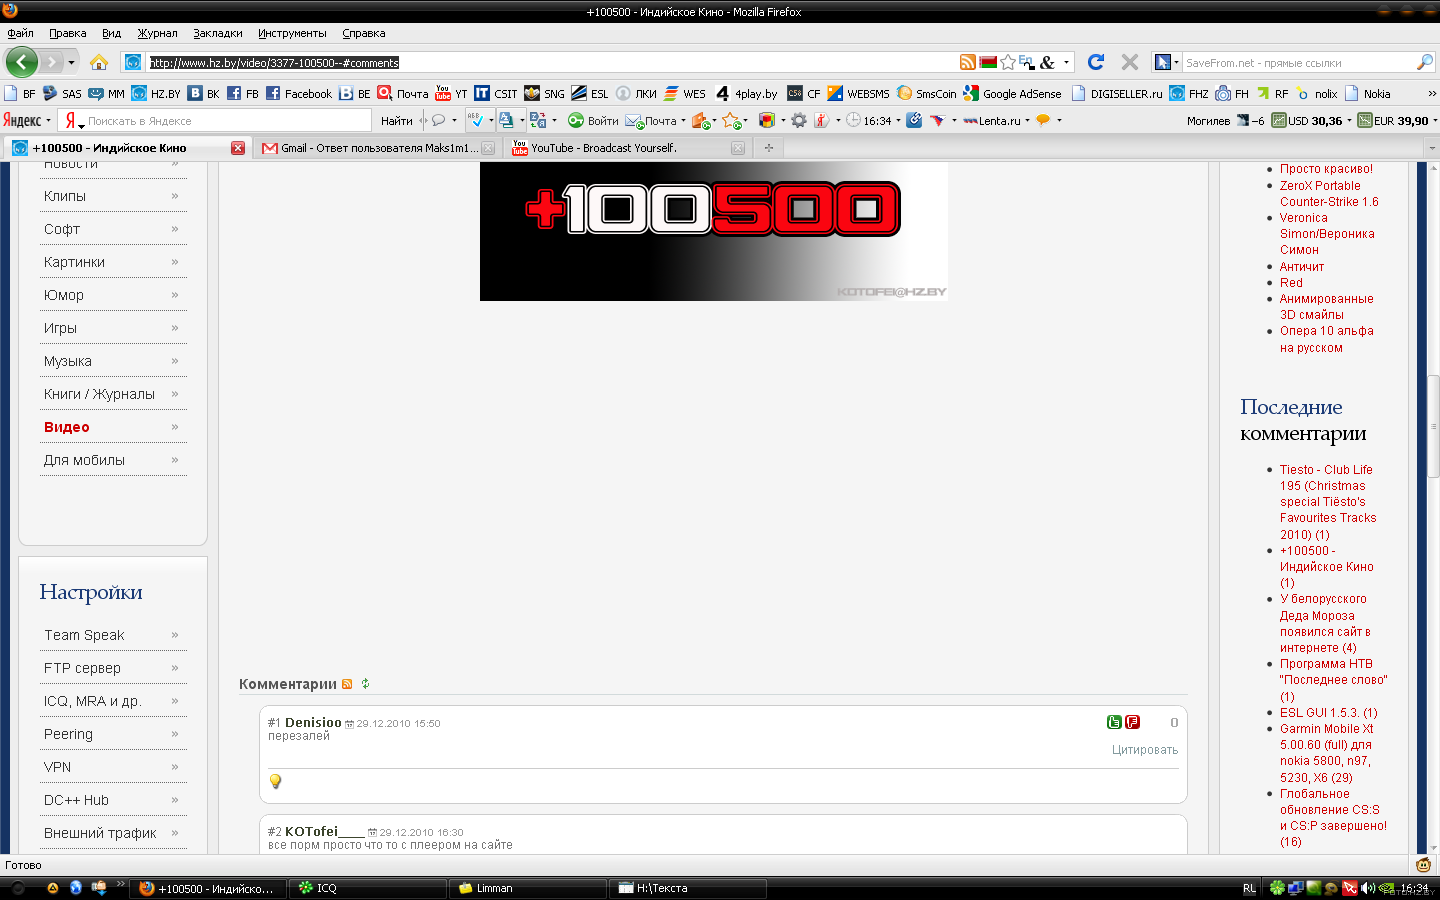Open Почта mail button in Yandex bar
Image resolution: width=1440 pixels, height=900 pixels.
(x=652, y=120)
